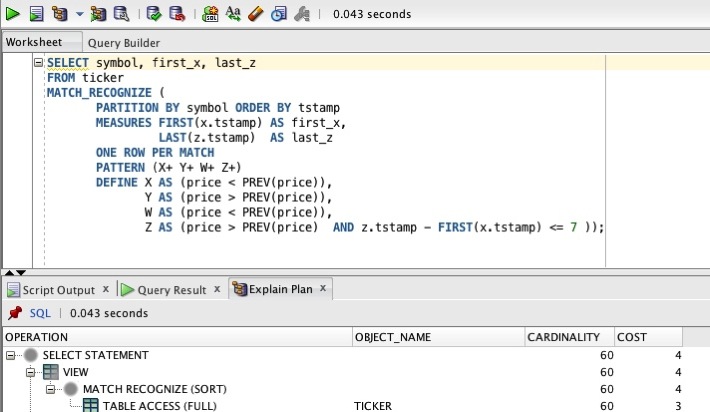
Task: Click the SQL link in results pane
Action: coord(40,313)
